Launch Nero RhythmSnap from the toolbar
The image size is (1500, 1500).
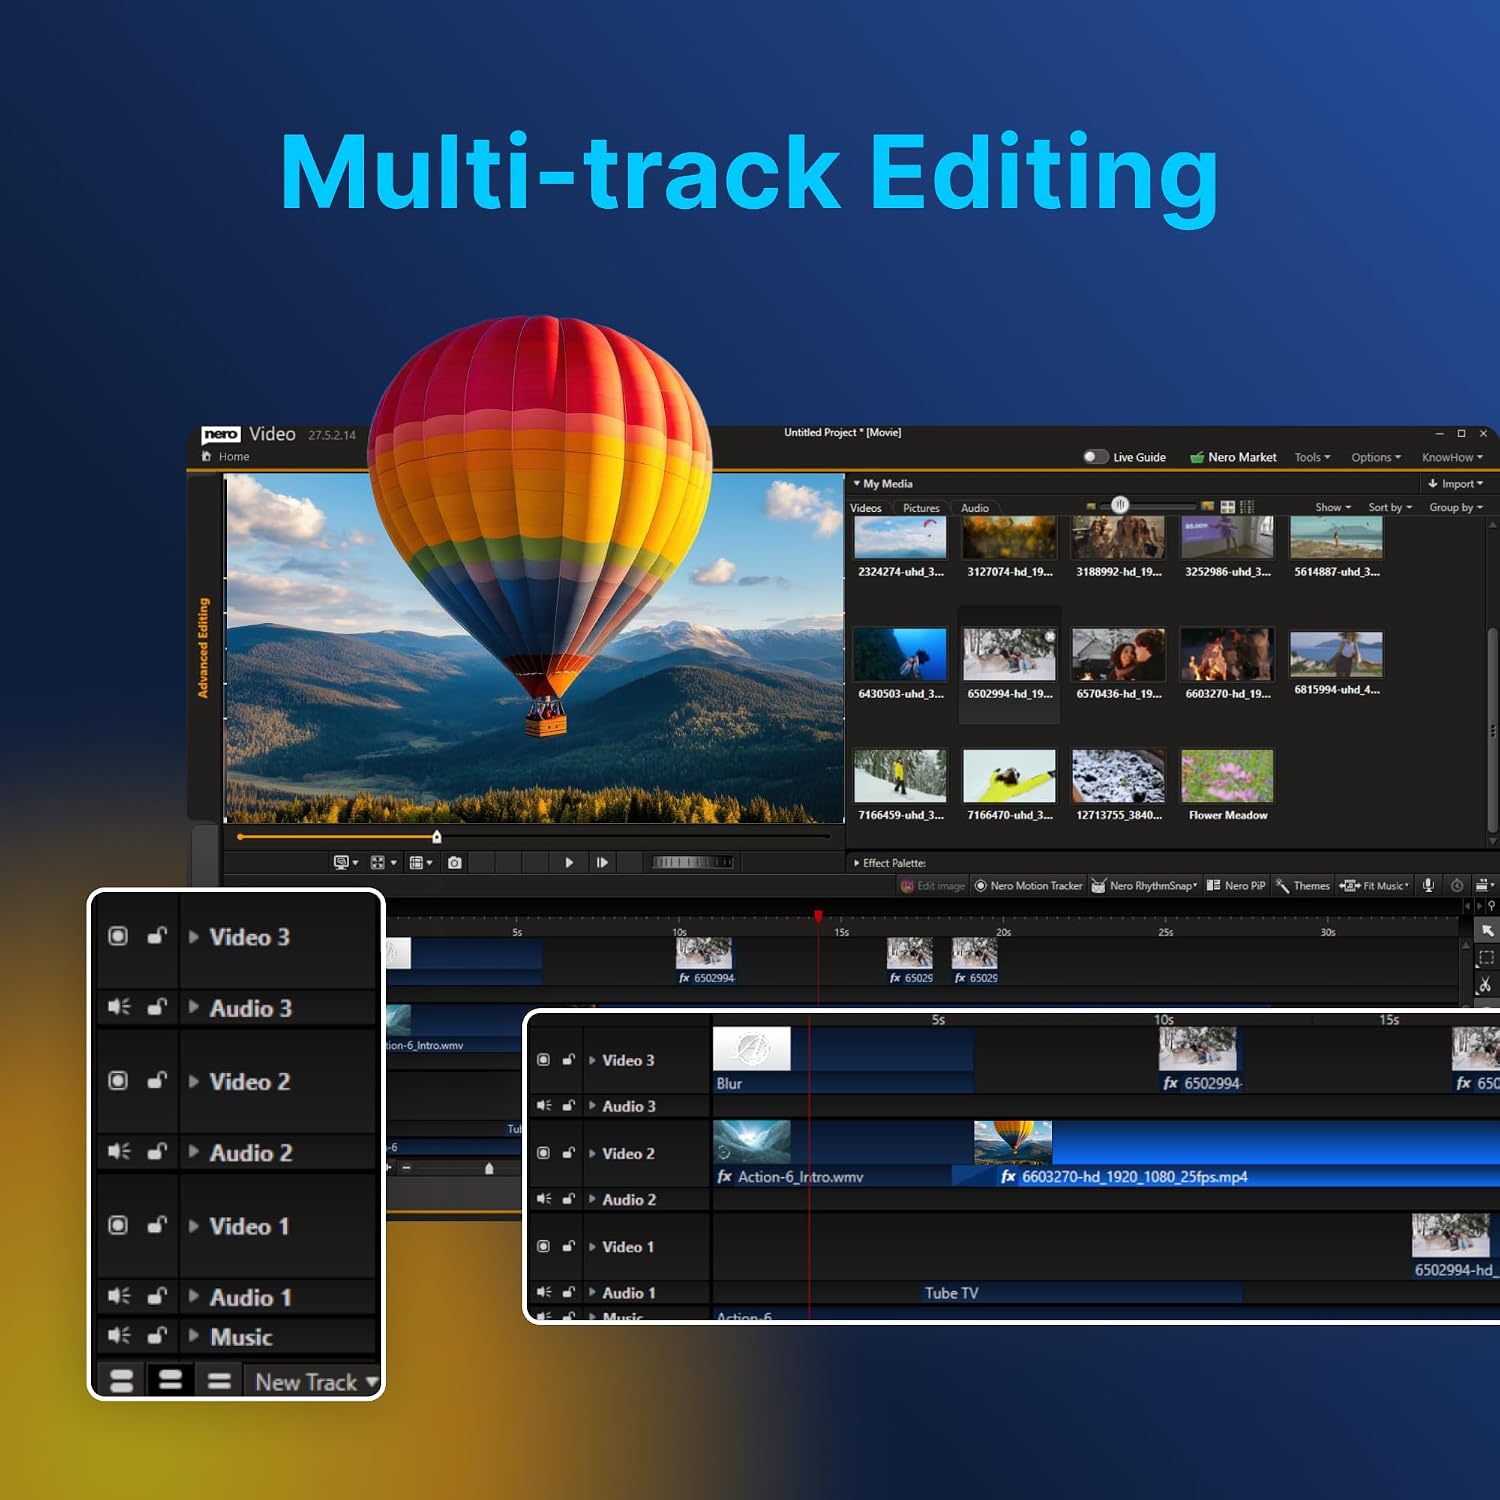coord(1144,886)
